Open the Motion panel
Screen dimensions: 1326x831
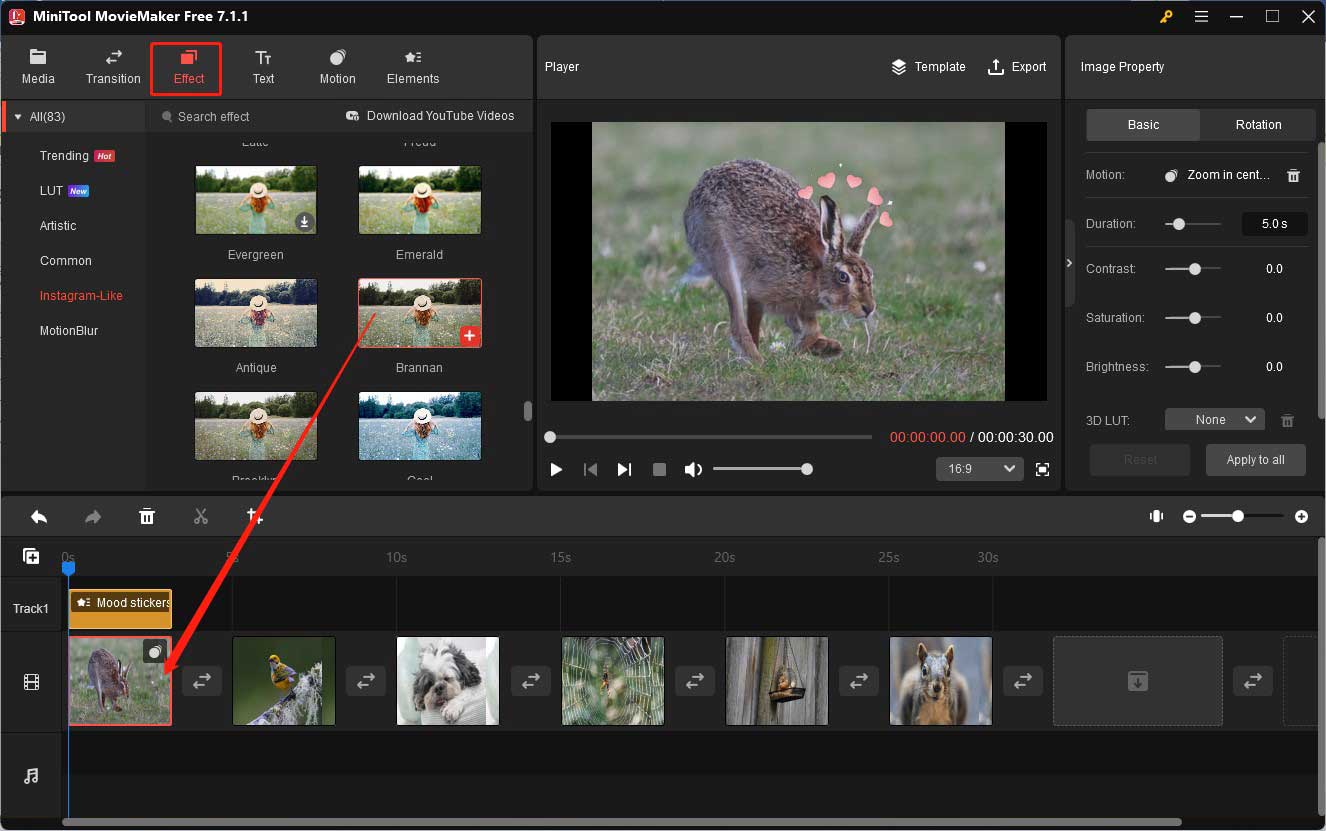click(x=337, y=66)
